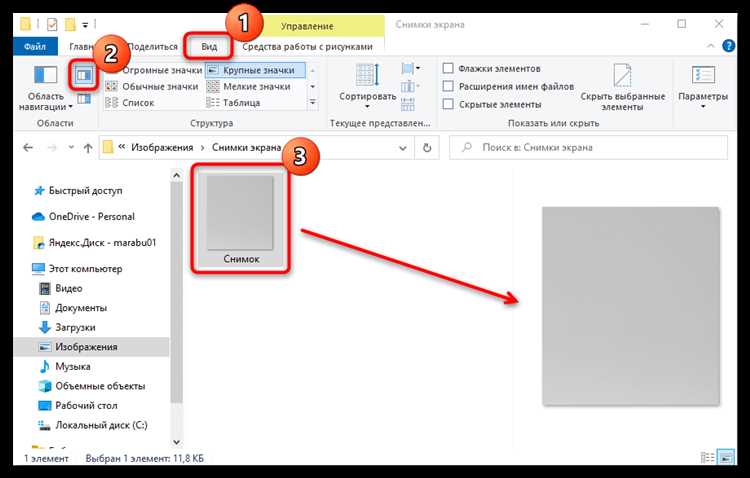
Task: Open the Сортировать menu
Action: pyautogui.click(x=367, y=87)
